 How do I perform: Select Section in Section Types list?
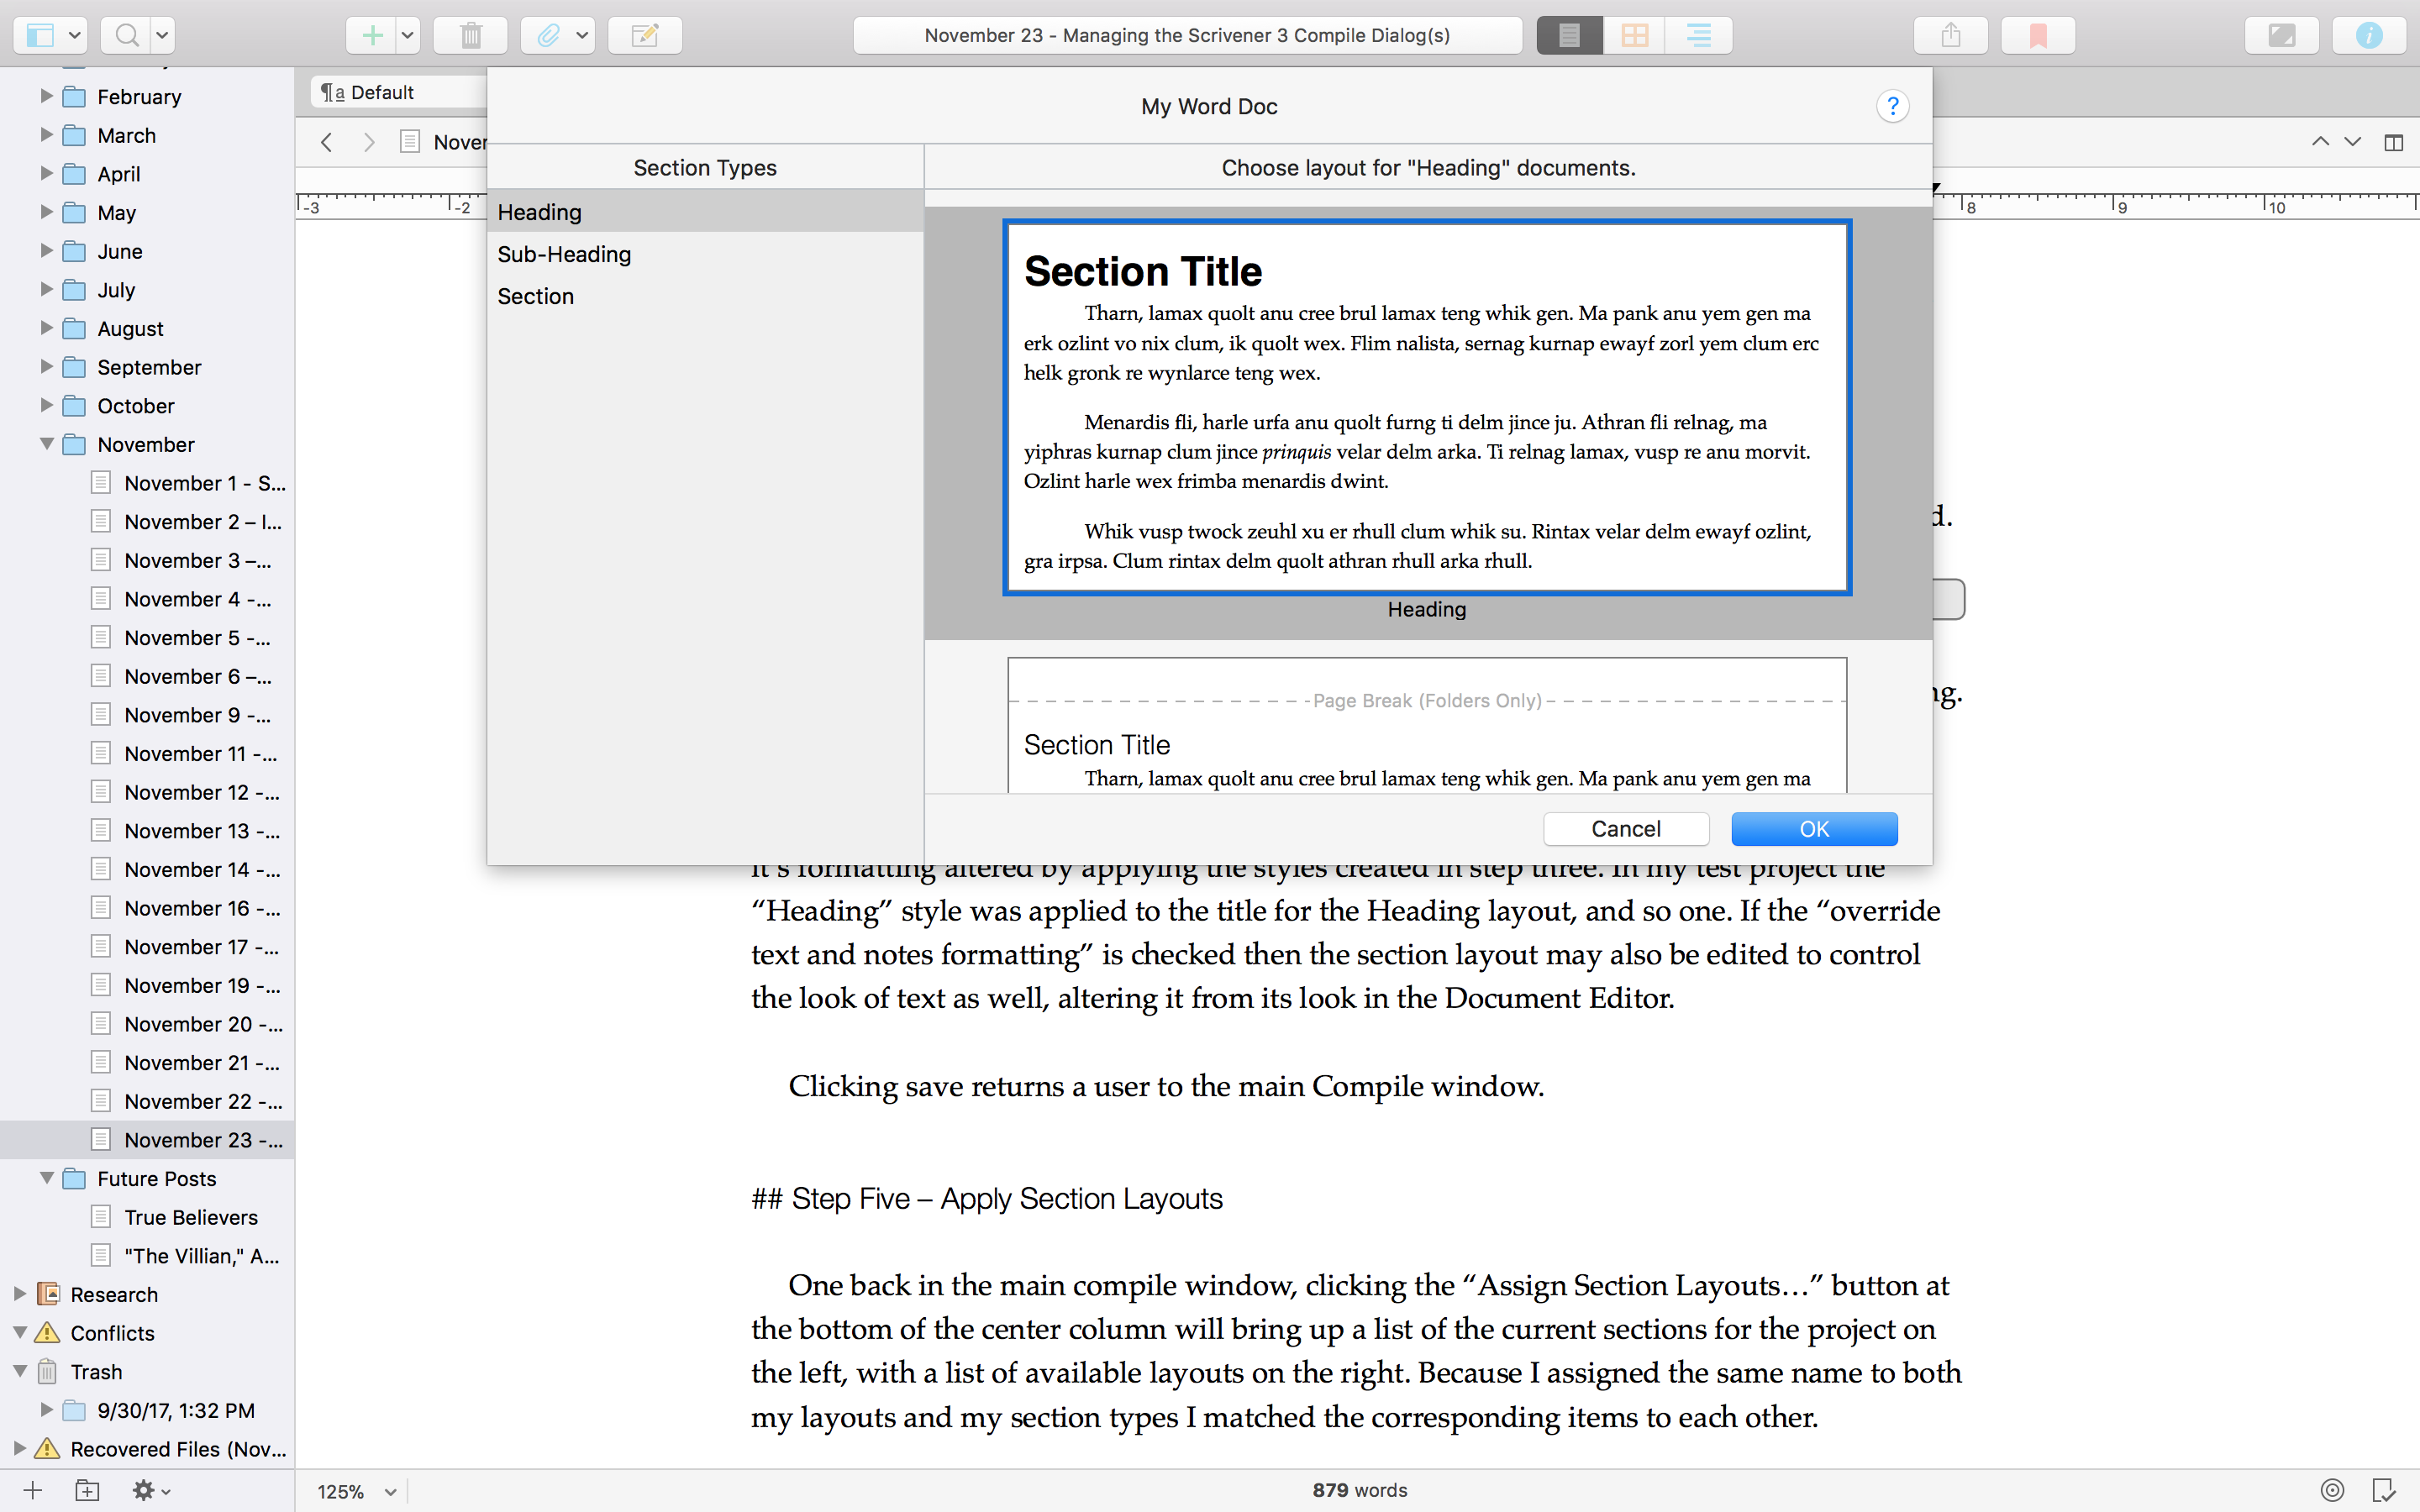click(536, 296)
